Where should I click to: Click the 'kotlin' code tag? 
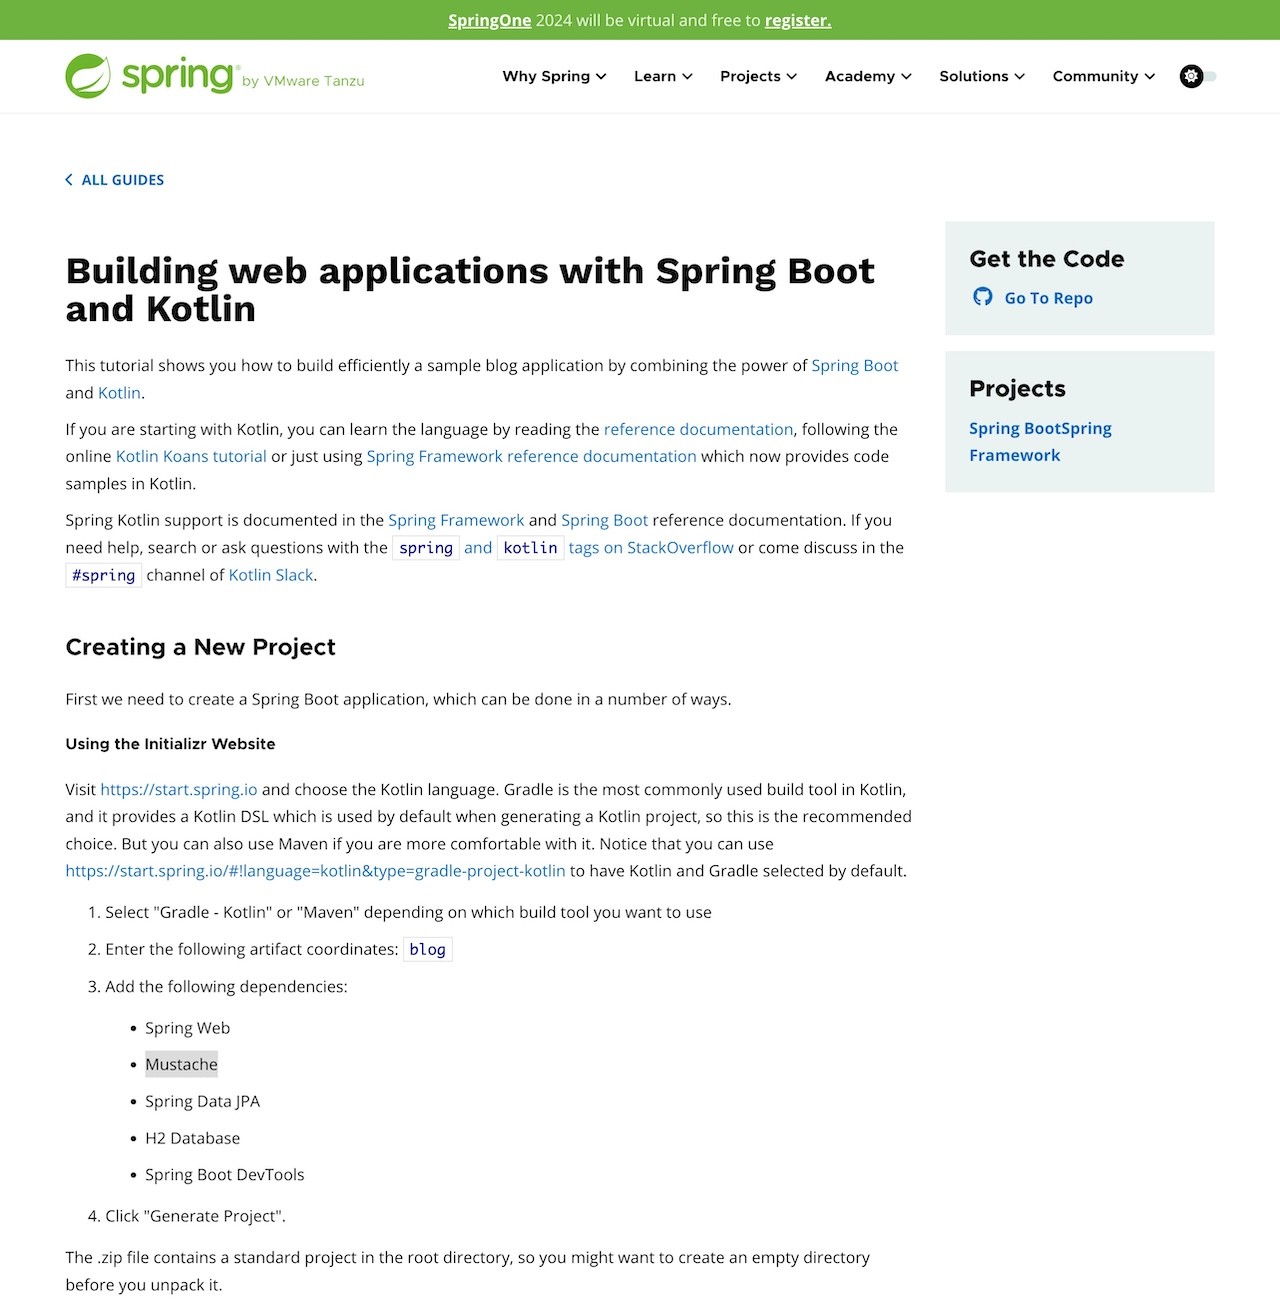[530, 548]
